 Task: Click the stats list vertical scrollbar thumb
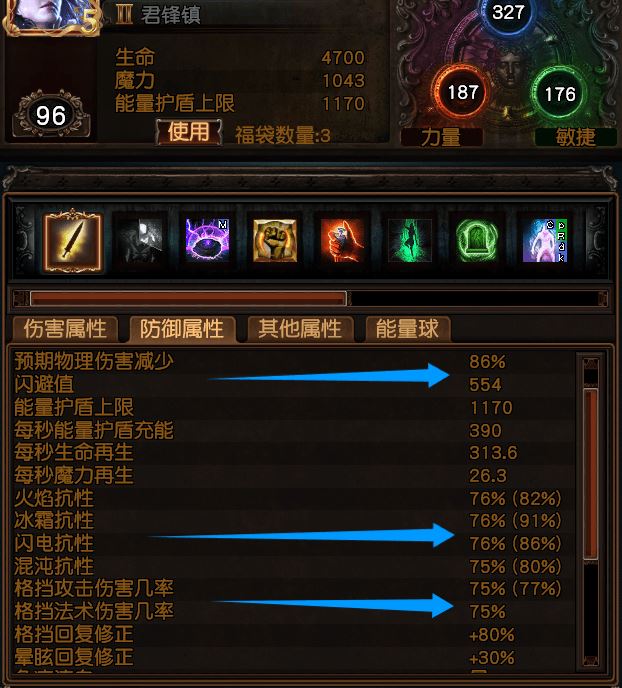tap(590, 473)
